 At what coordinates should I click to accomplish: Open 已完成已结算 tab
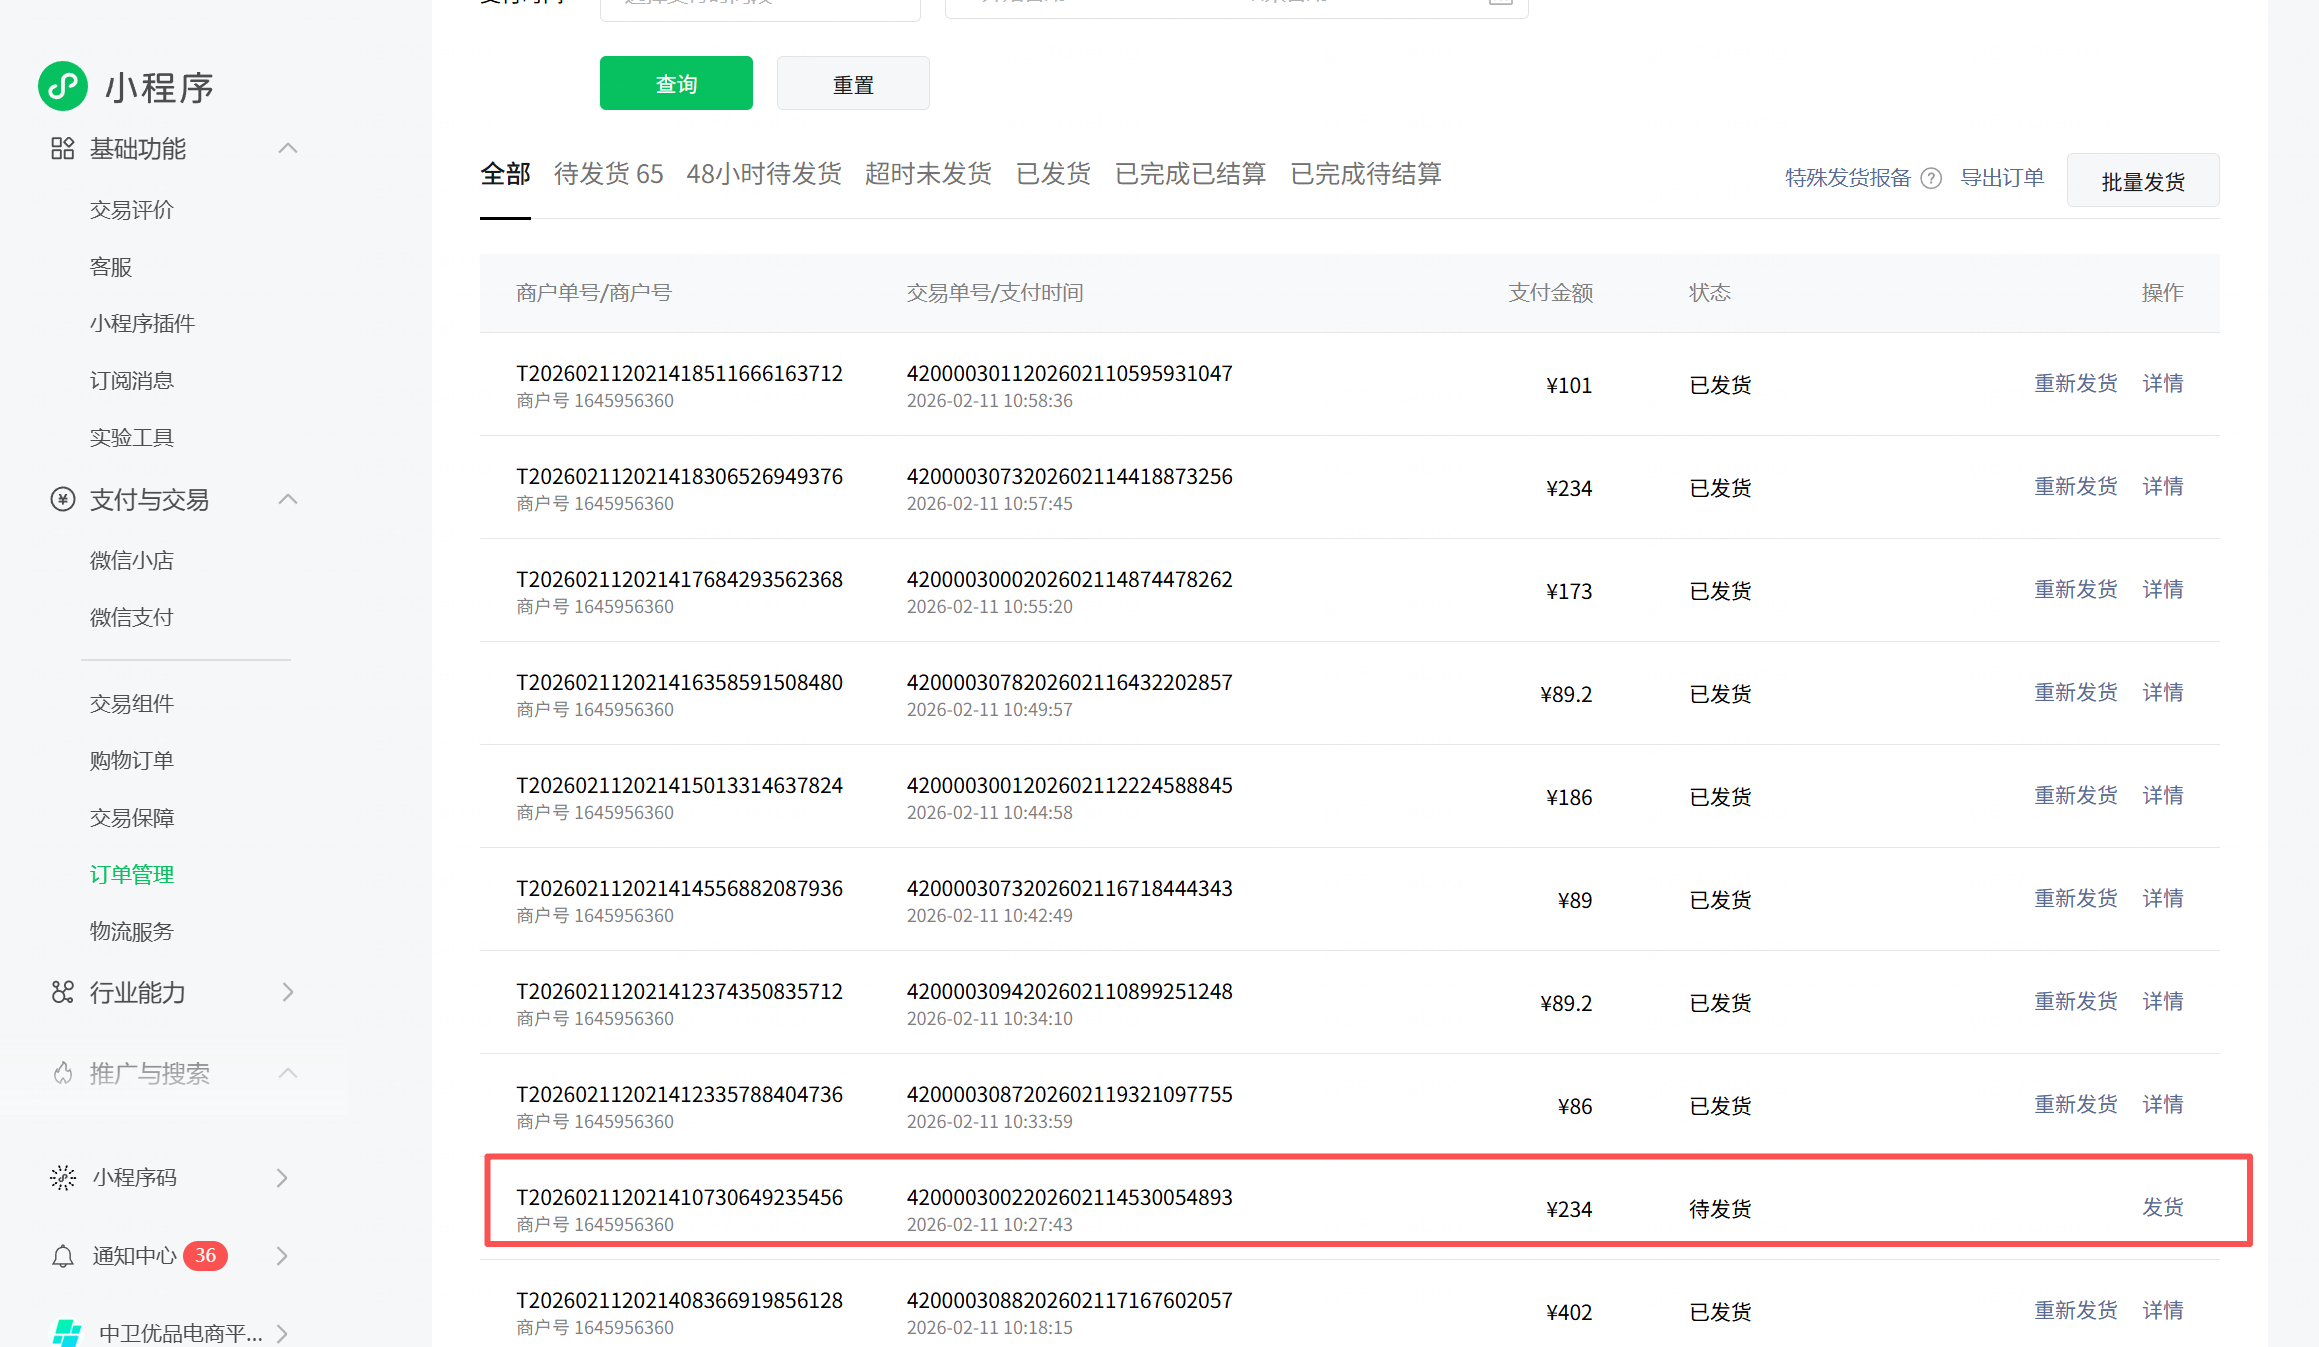pos(1190,174)
